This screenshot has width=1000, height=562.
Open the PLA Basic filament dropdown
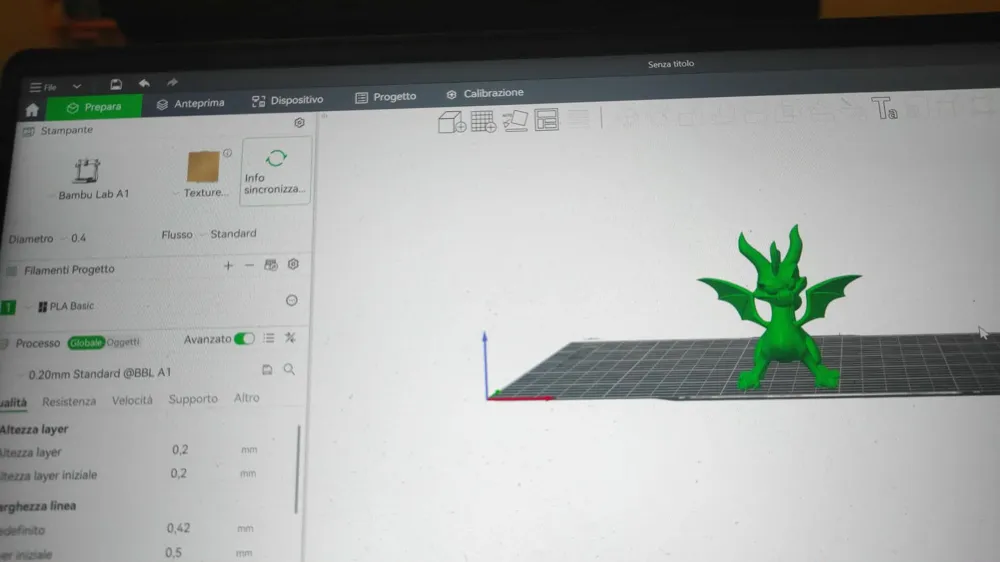coord(64,306)
